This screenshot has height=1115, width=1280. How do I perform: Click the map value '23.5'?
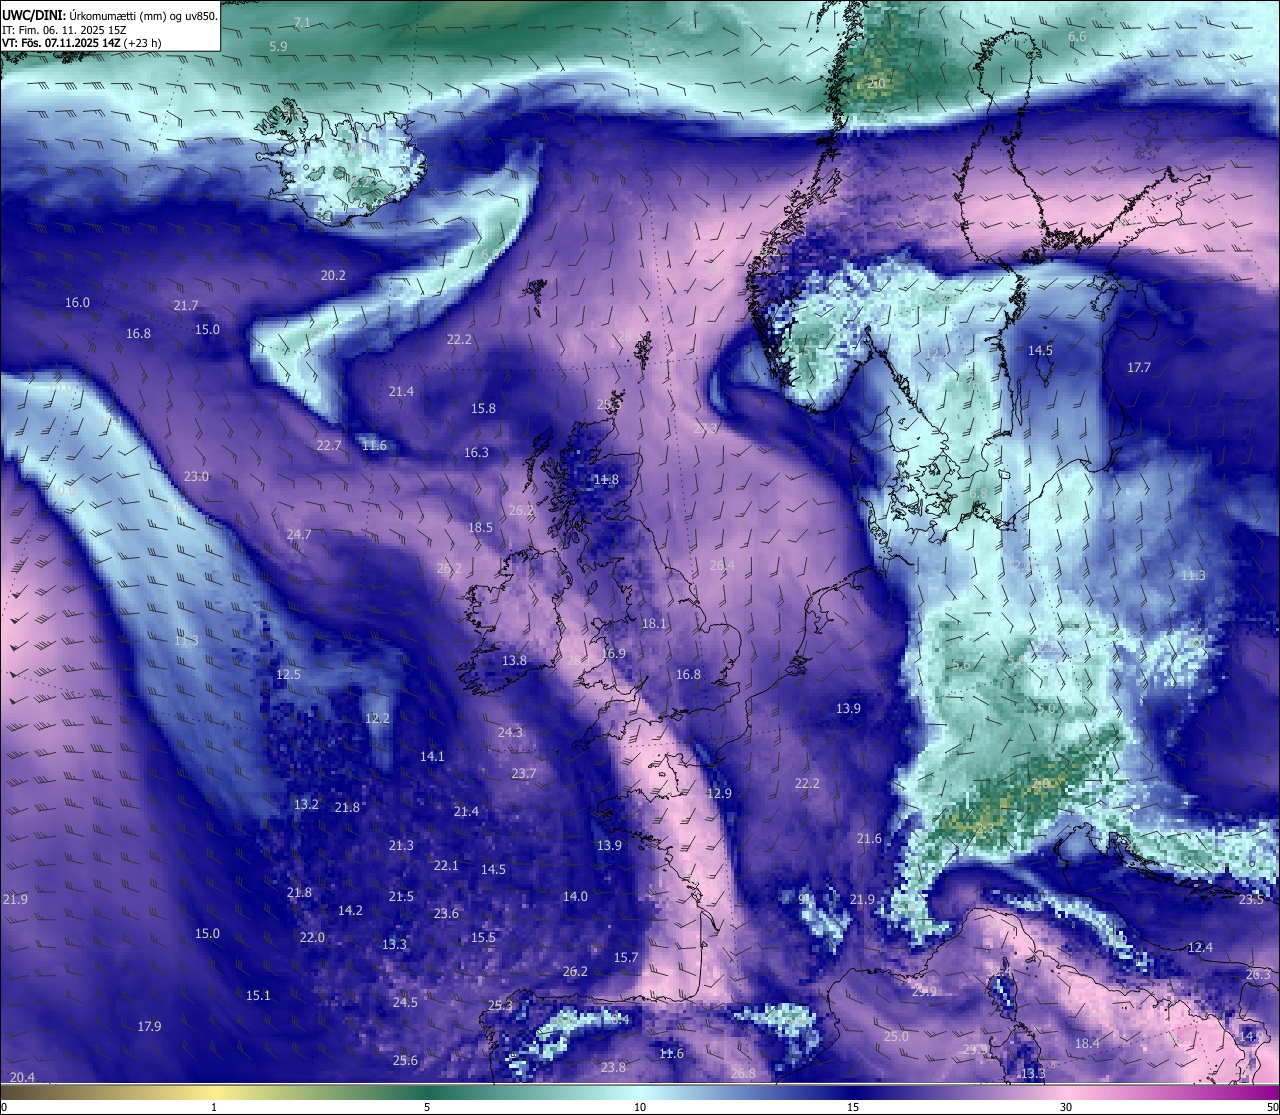[1251, 899]
